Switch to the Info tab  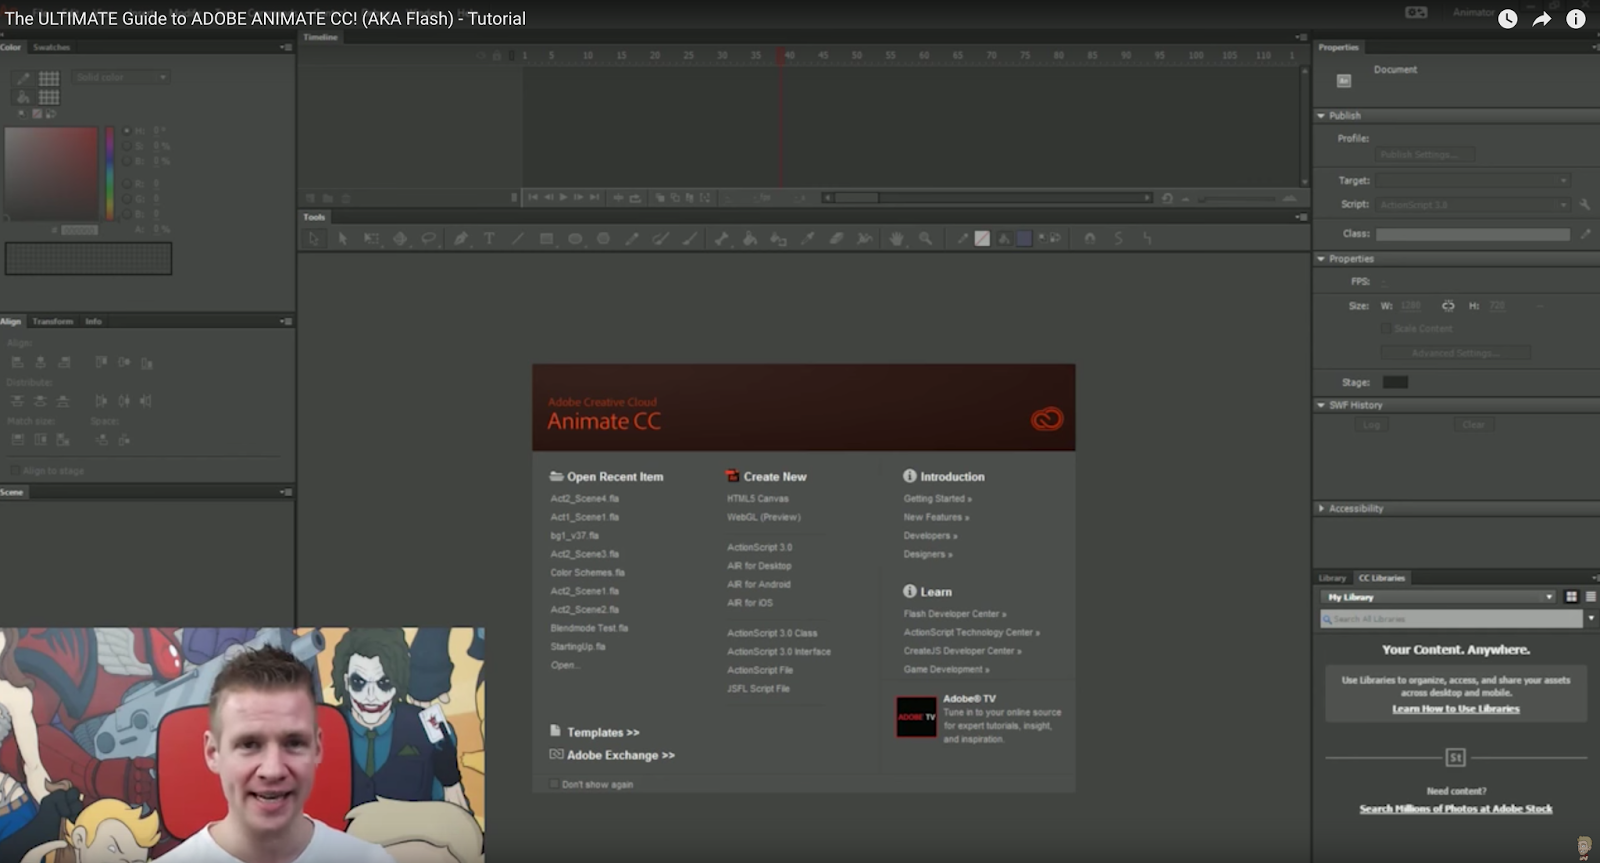click(x=94, y=321)
